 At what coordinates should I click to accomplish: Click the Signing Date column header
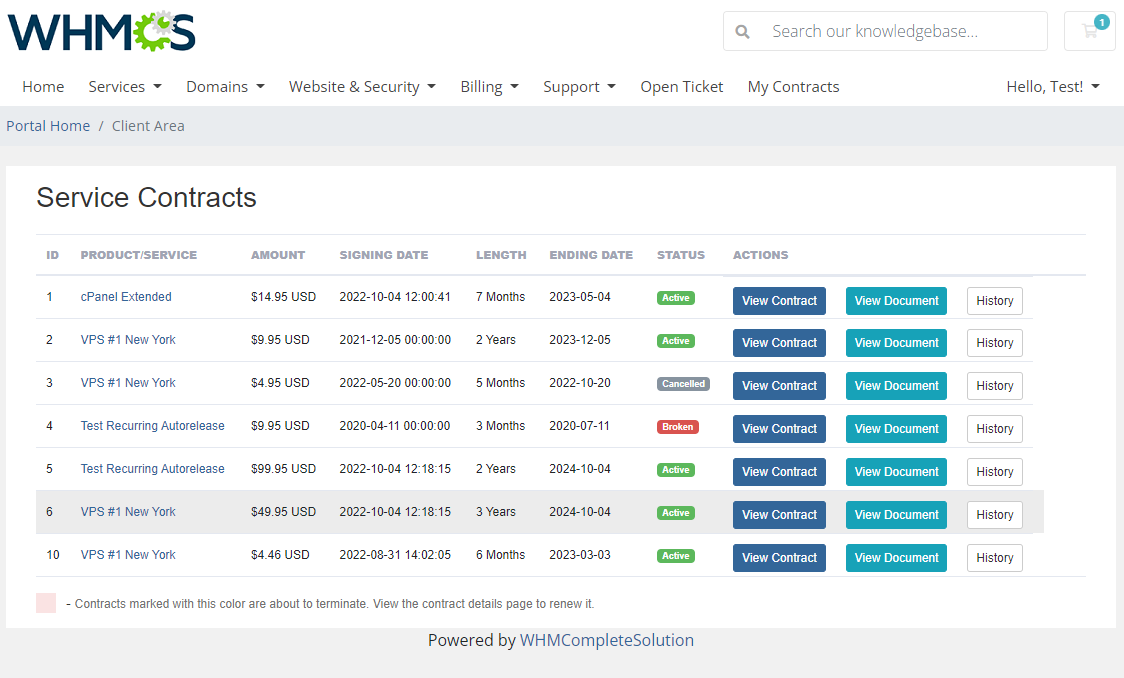384,255
